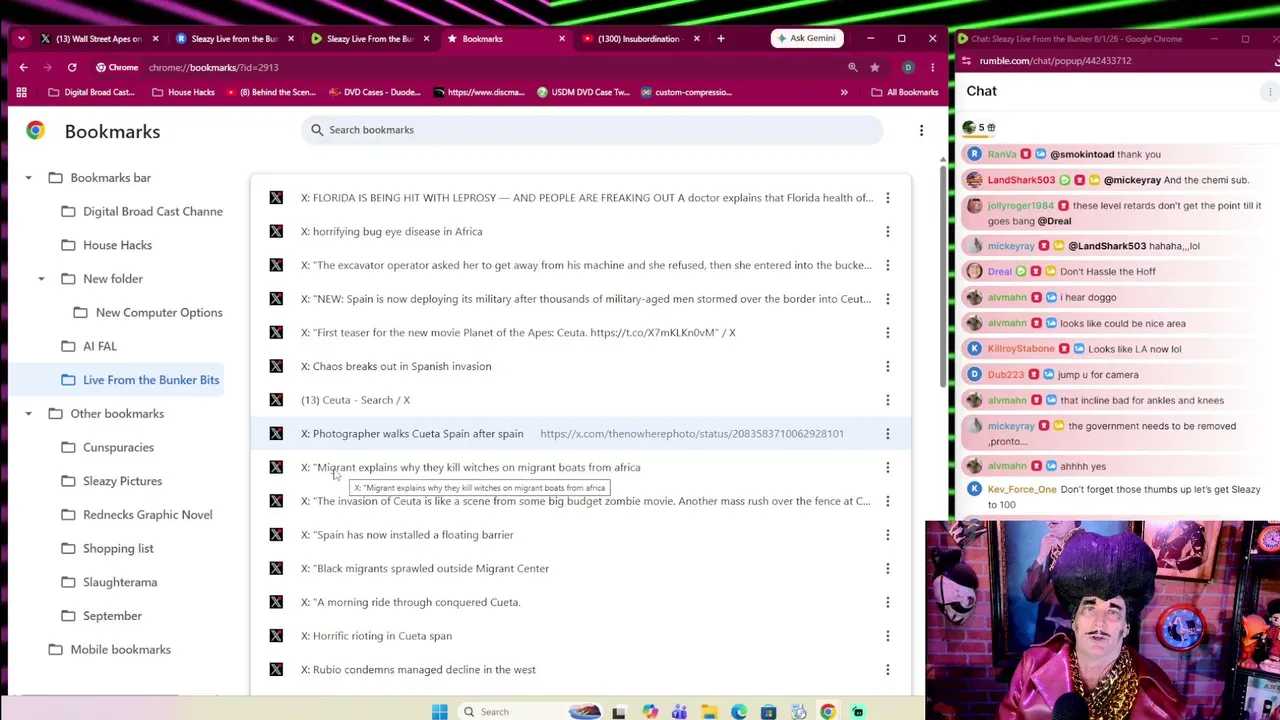Select the Sleazy Pictures folder
The height and width of the screenshot is (720, 1280).
[x=111, y=481]
